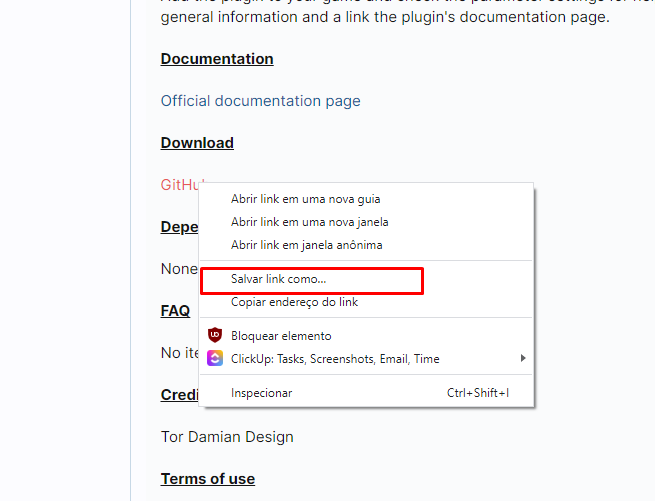
Task: Expand the ClickUp submenu arrow
Action: [x=523, y=358]
